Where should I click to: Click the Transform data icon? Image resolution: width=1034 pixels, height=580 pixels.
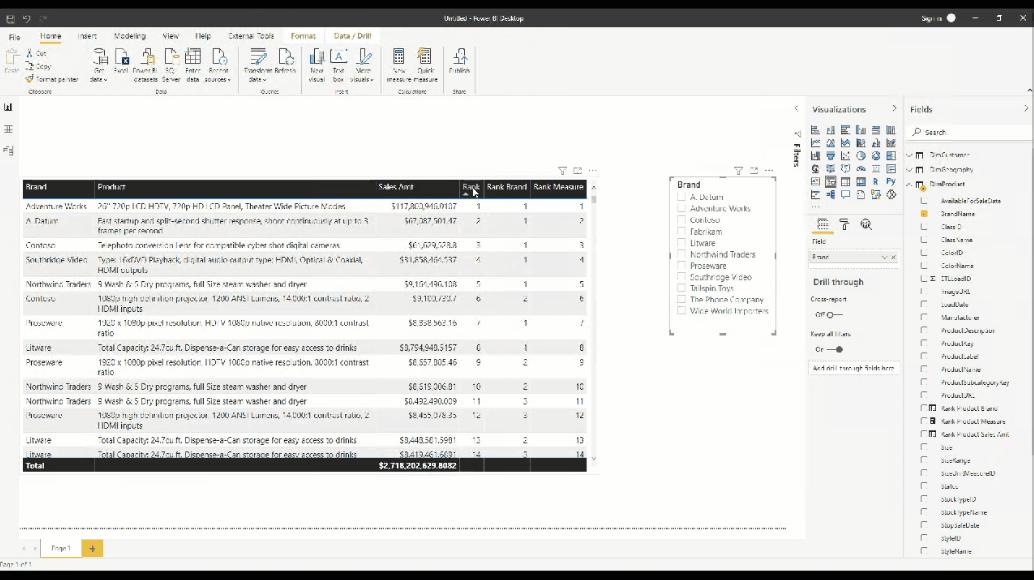tap(257, 65)
